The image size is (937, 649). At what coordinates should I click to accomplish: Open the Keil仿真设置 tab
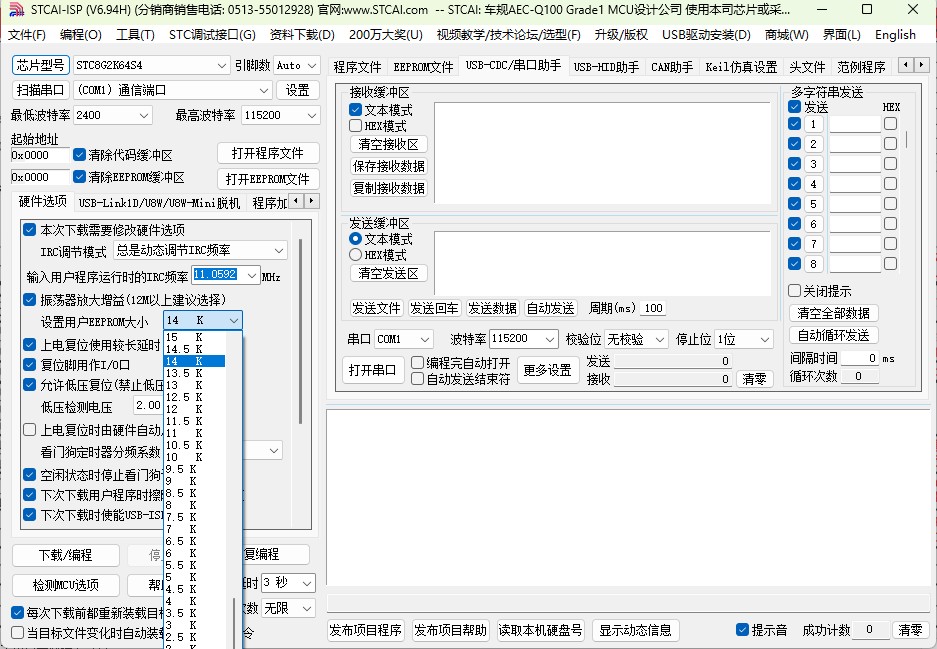tap(741, 67)
